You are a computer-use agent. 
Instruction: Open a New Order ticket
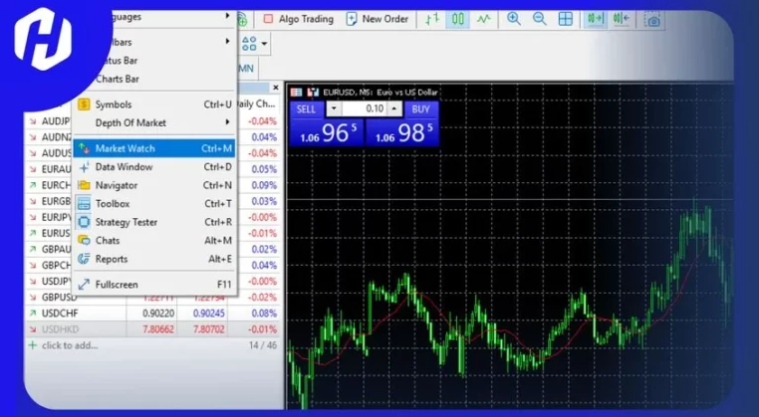click(x=378, y=19)
